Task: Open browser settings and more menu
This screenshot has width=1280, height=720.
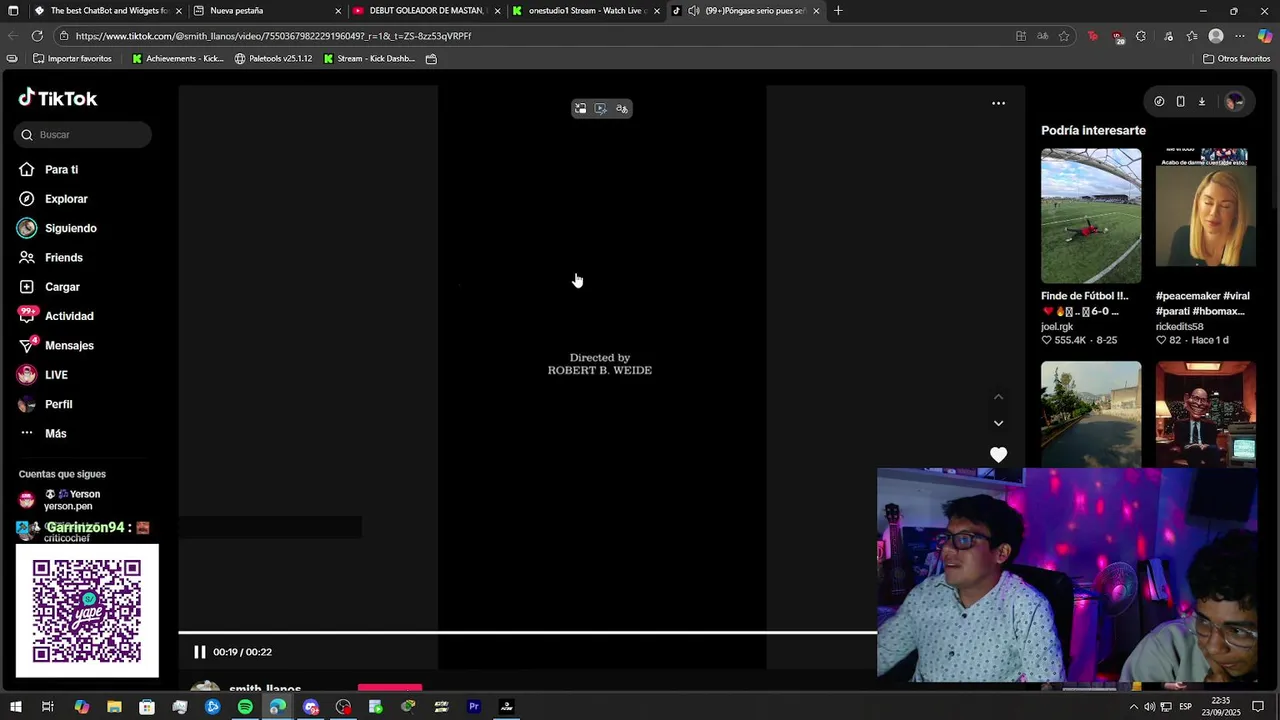Action: pyautogui.click(x=1240, y=36)
